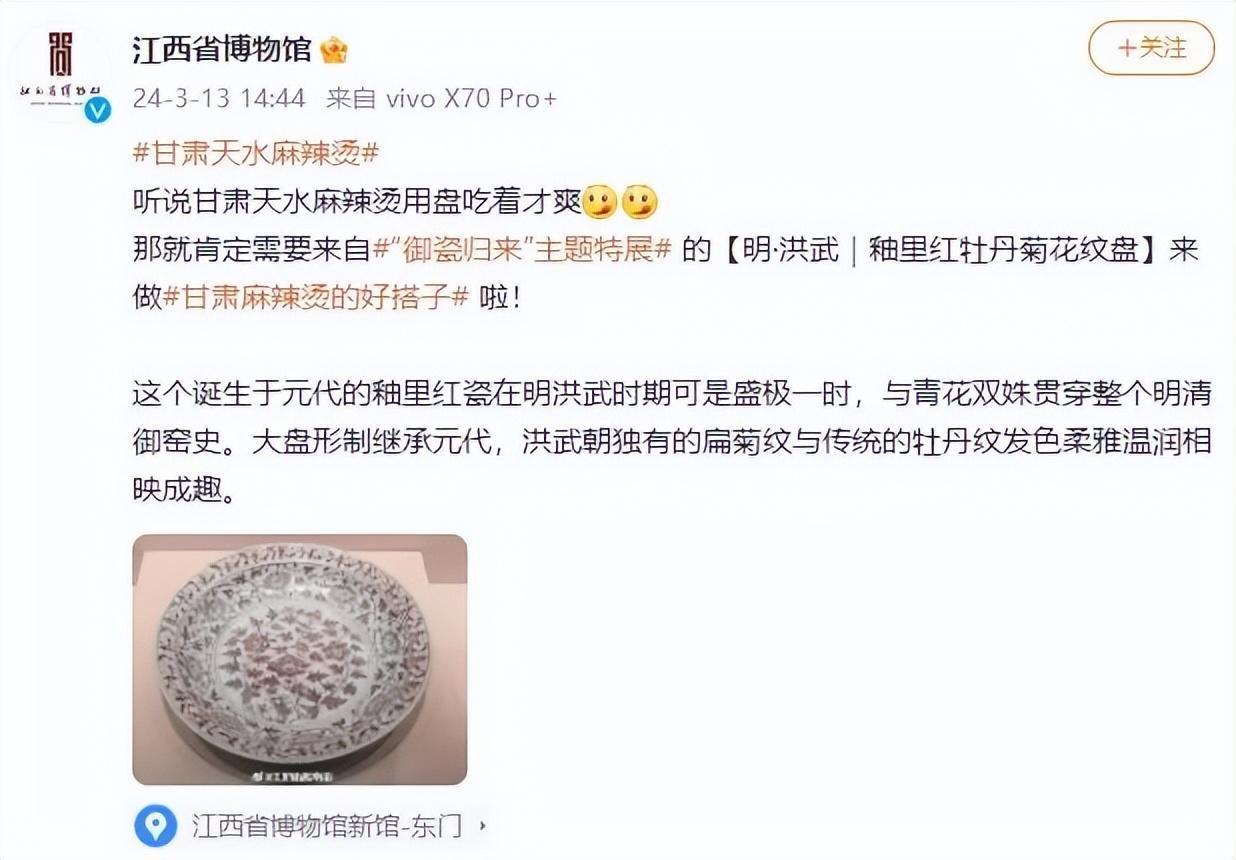
Task: Follow the account with +关注 button
Action: pyautogui.click(x=1151, y=47)
